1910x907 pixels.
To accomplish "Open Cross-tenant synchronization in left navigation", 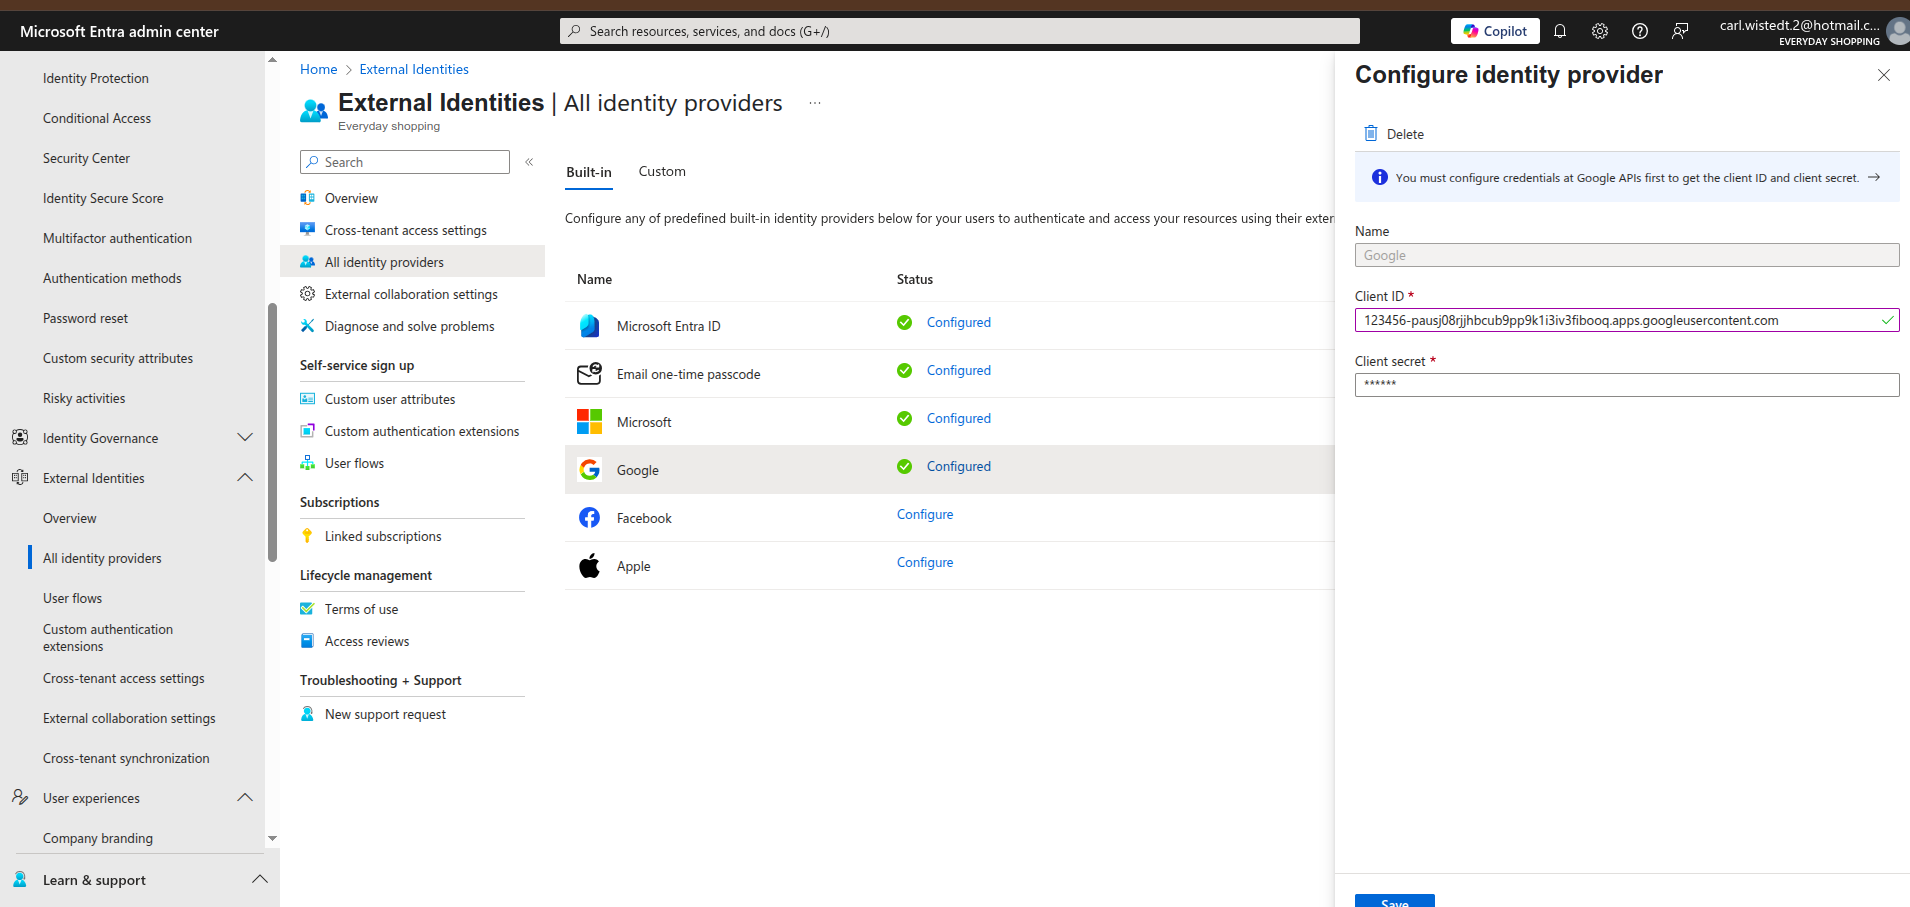I will pyautogui.click(x=126, y=758).
